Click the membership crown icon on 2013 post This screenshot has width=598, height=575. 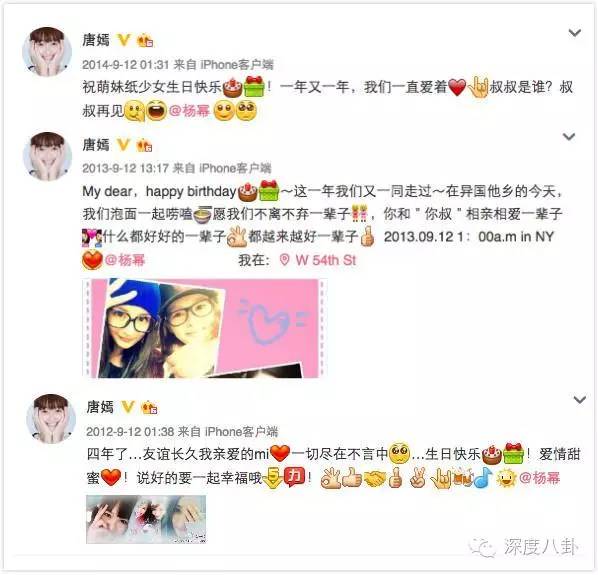pyautogui.click(x=145, y=145)
